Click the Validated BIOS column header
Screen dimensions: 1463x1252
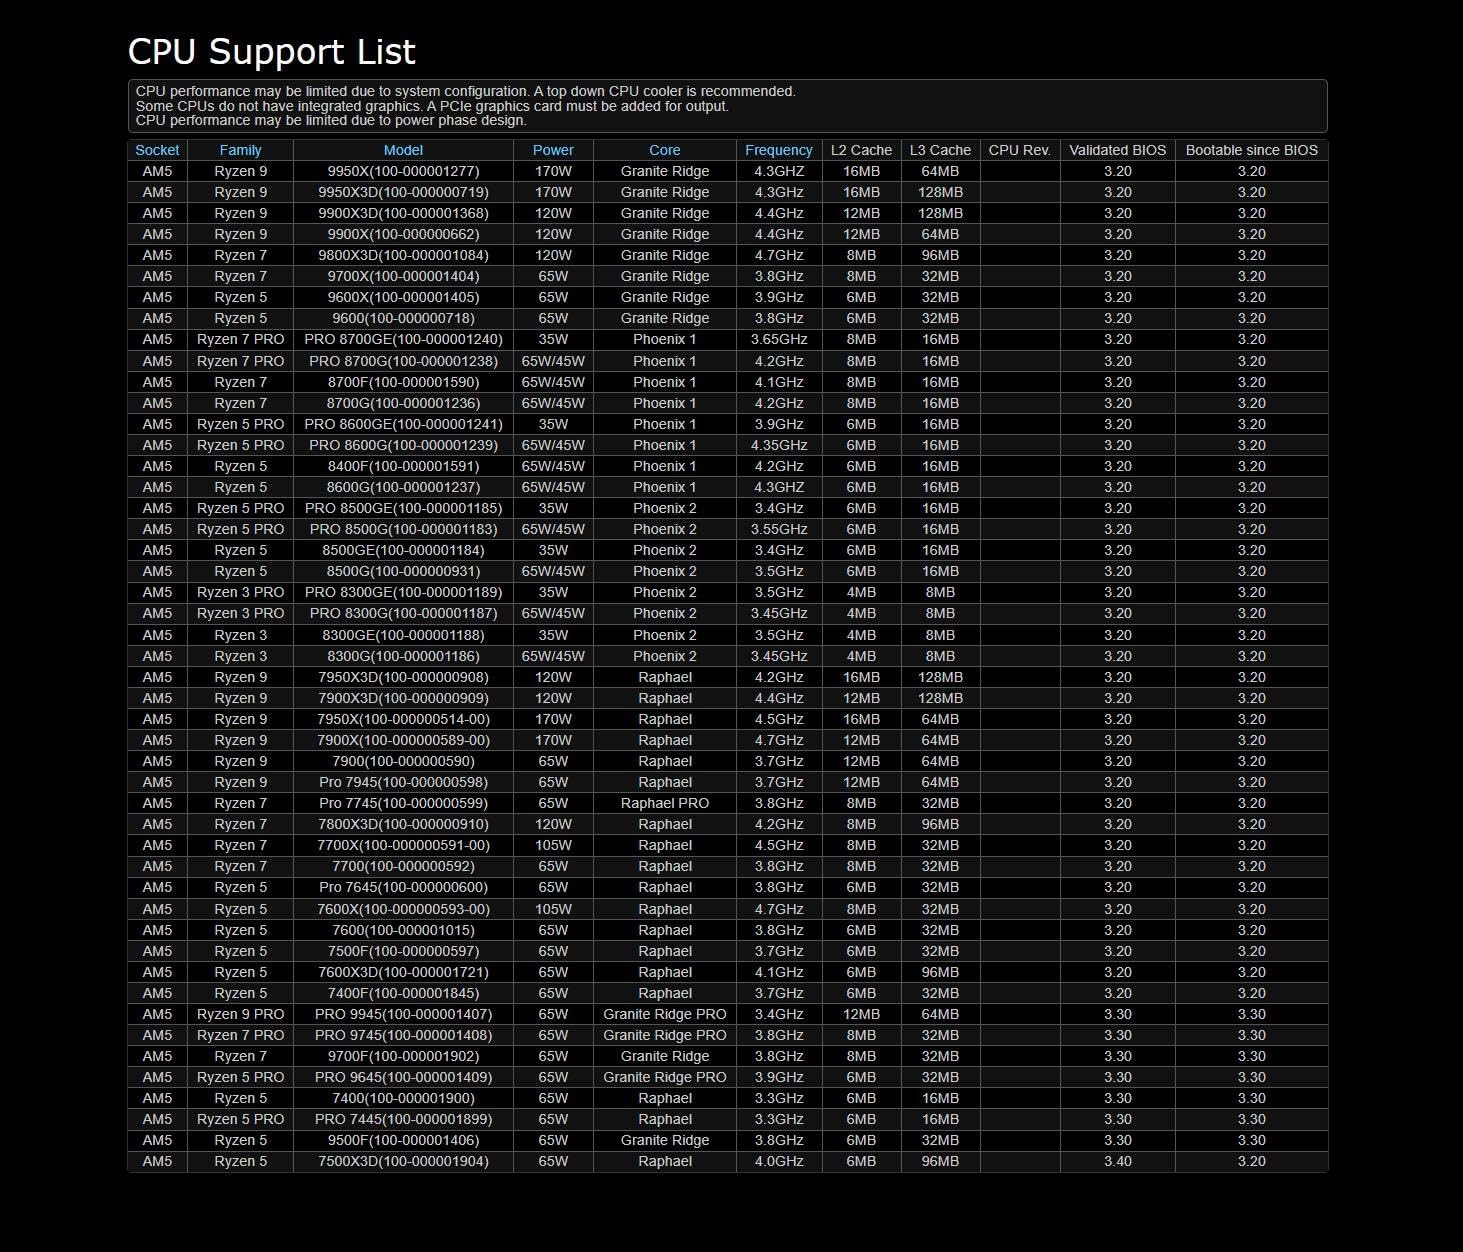[x=1117, y=150]
